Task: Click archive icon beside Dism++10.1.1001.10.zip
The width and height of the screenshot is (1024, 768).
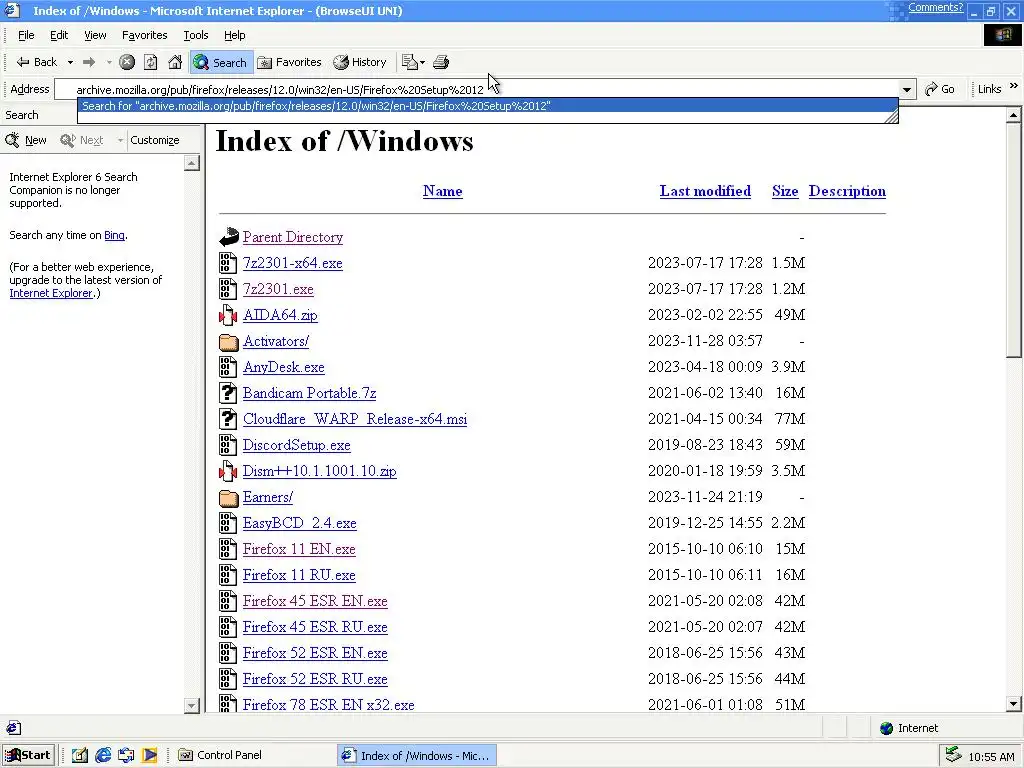Action: (x=228, y=471)
